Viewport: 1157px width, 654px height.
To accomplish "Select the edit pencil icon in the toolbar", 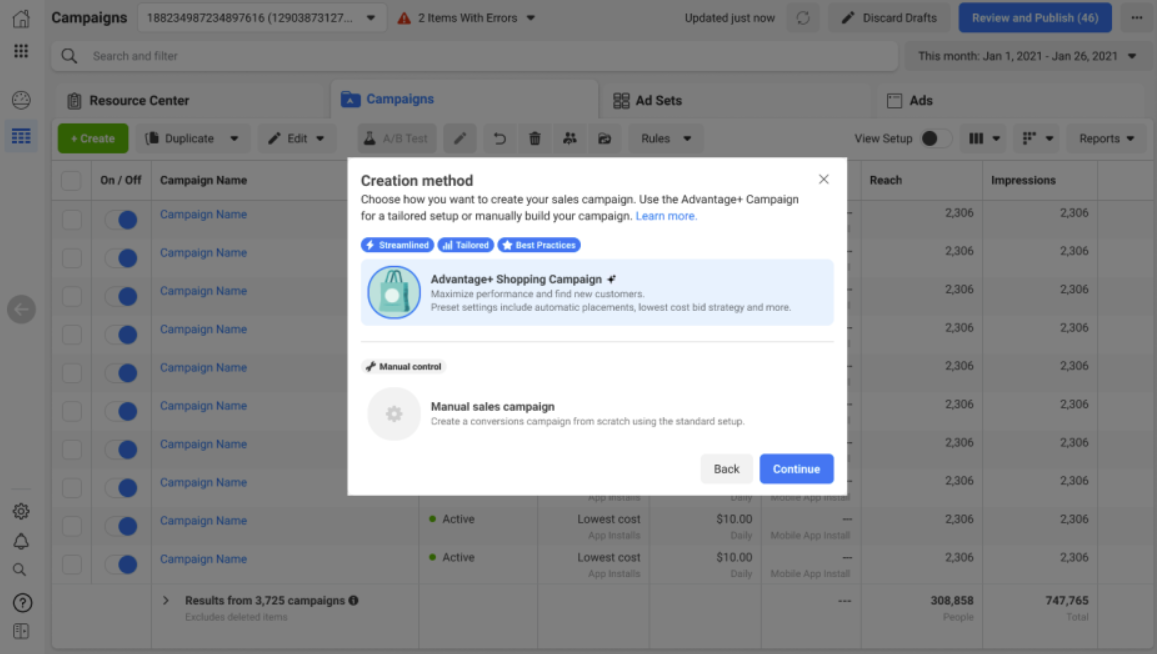I will pyautogui.click(x=459, y=138).
